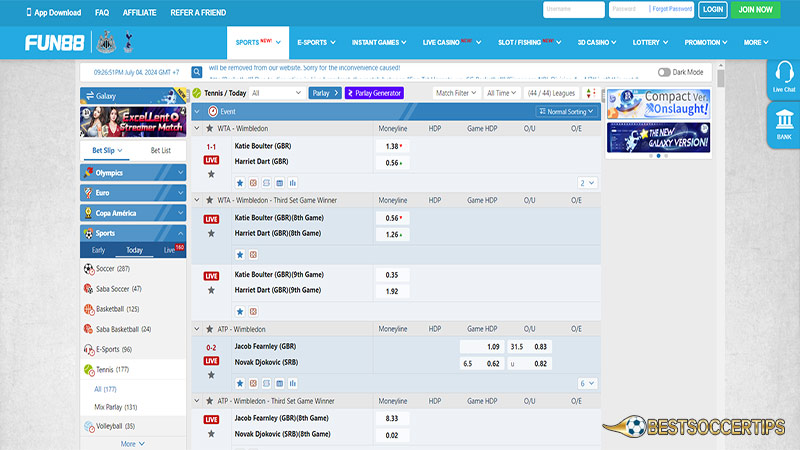Favorite the 9th Game Boulter vs Dart star

[x=211, y=290]
